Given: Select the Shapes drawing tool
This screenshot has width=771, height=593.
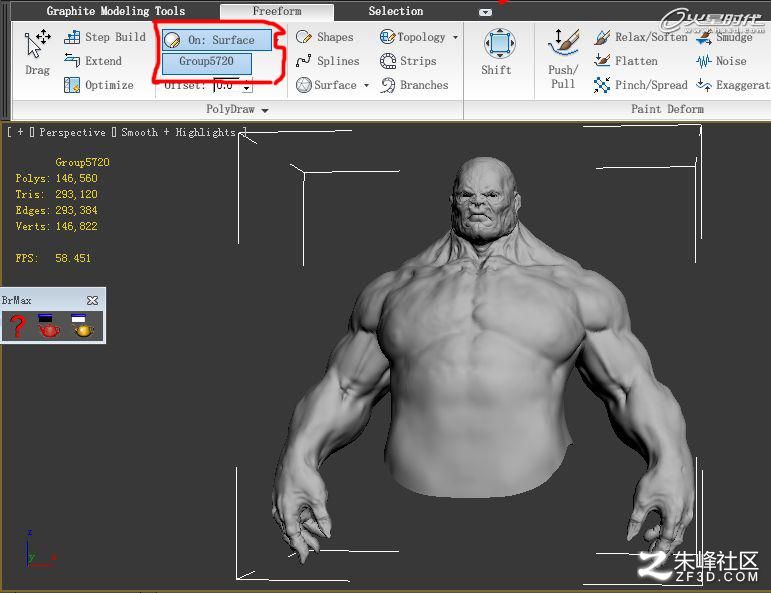Looking at the screenshot, I should pyautogui.click(x=325, y=37).
